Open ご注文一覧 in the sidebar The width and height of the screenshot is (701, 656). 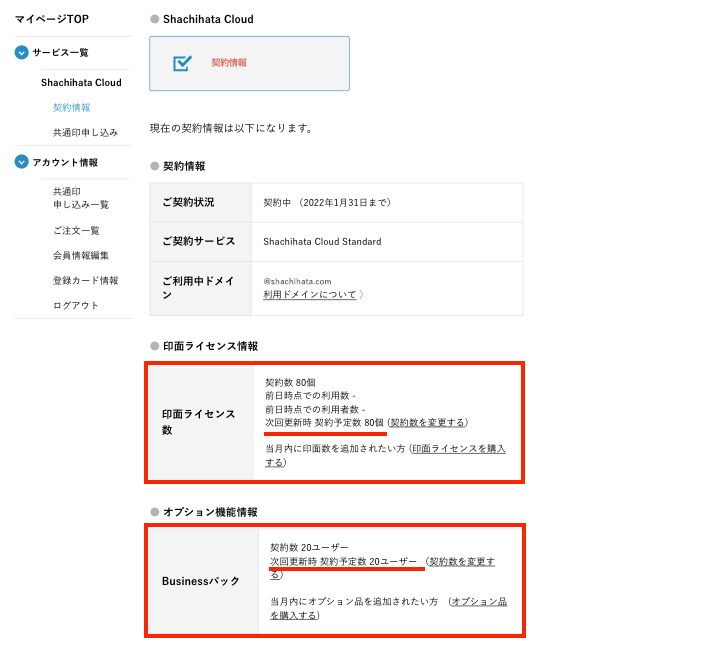tap(76, 231)
